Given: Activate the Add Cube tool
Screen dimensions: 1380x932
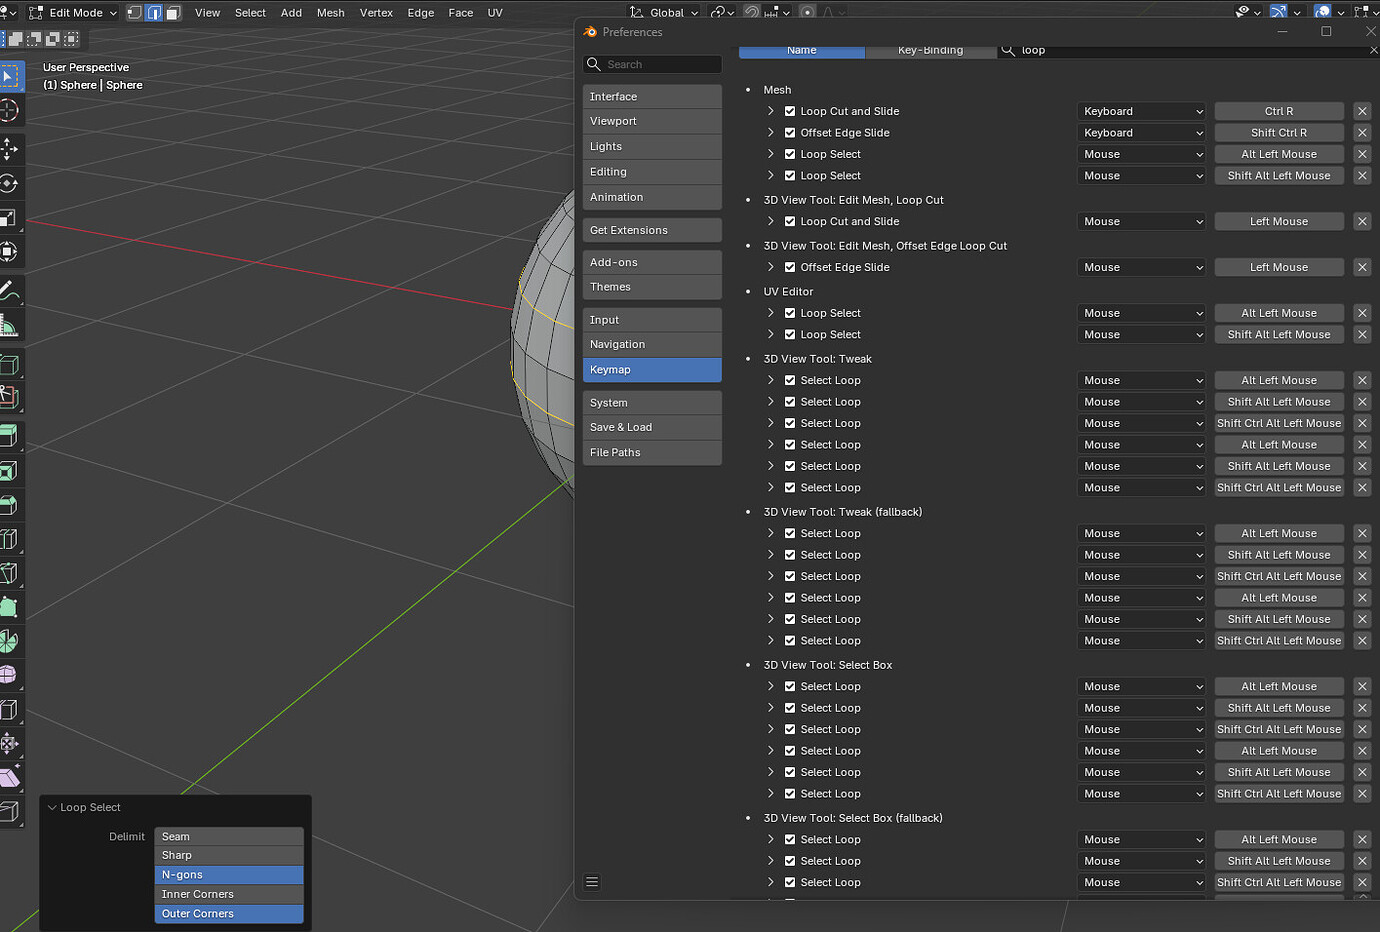Looking at the screenshot, I should pyautogui.click(x=10, y=364).
